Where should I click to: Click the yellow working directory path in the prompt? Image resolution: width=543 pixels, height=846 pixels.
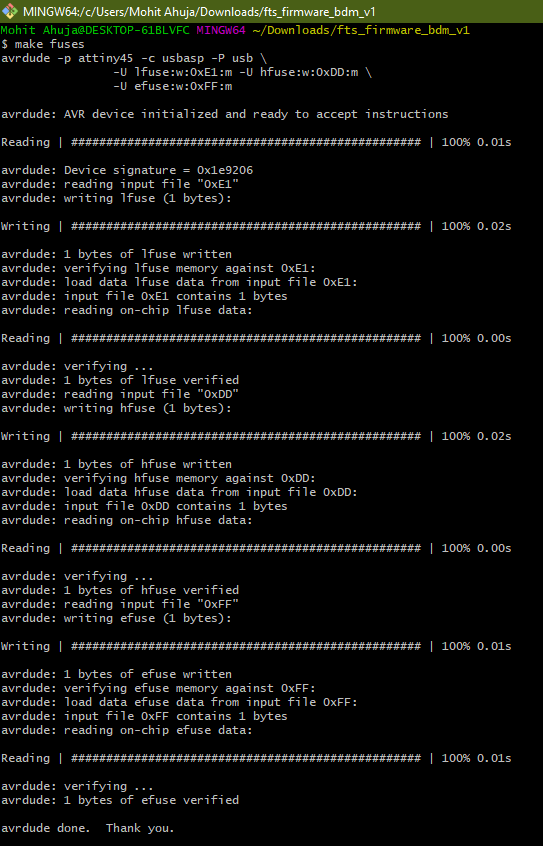click(361, 30)
